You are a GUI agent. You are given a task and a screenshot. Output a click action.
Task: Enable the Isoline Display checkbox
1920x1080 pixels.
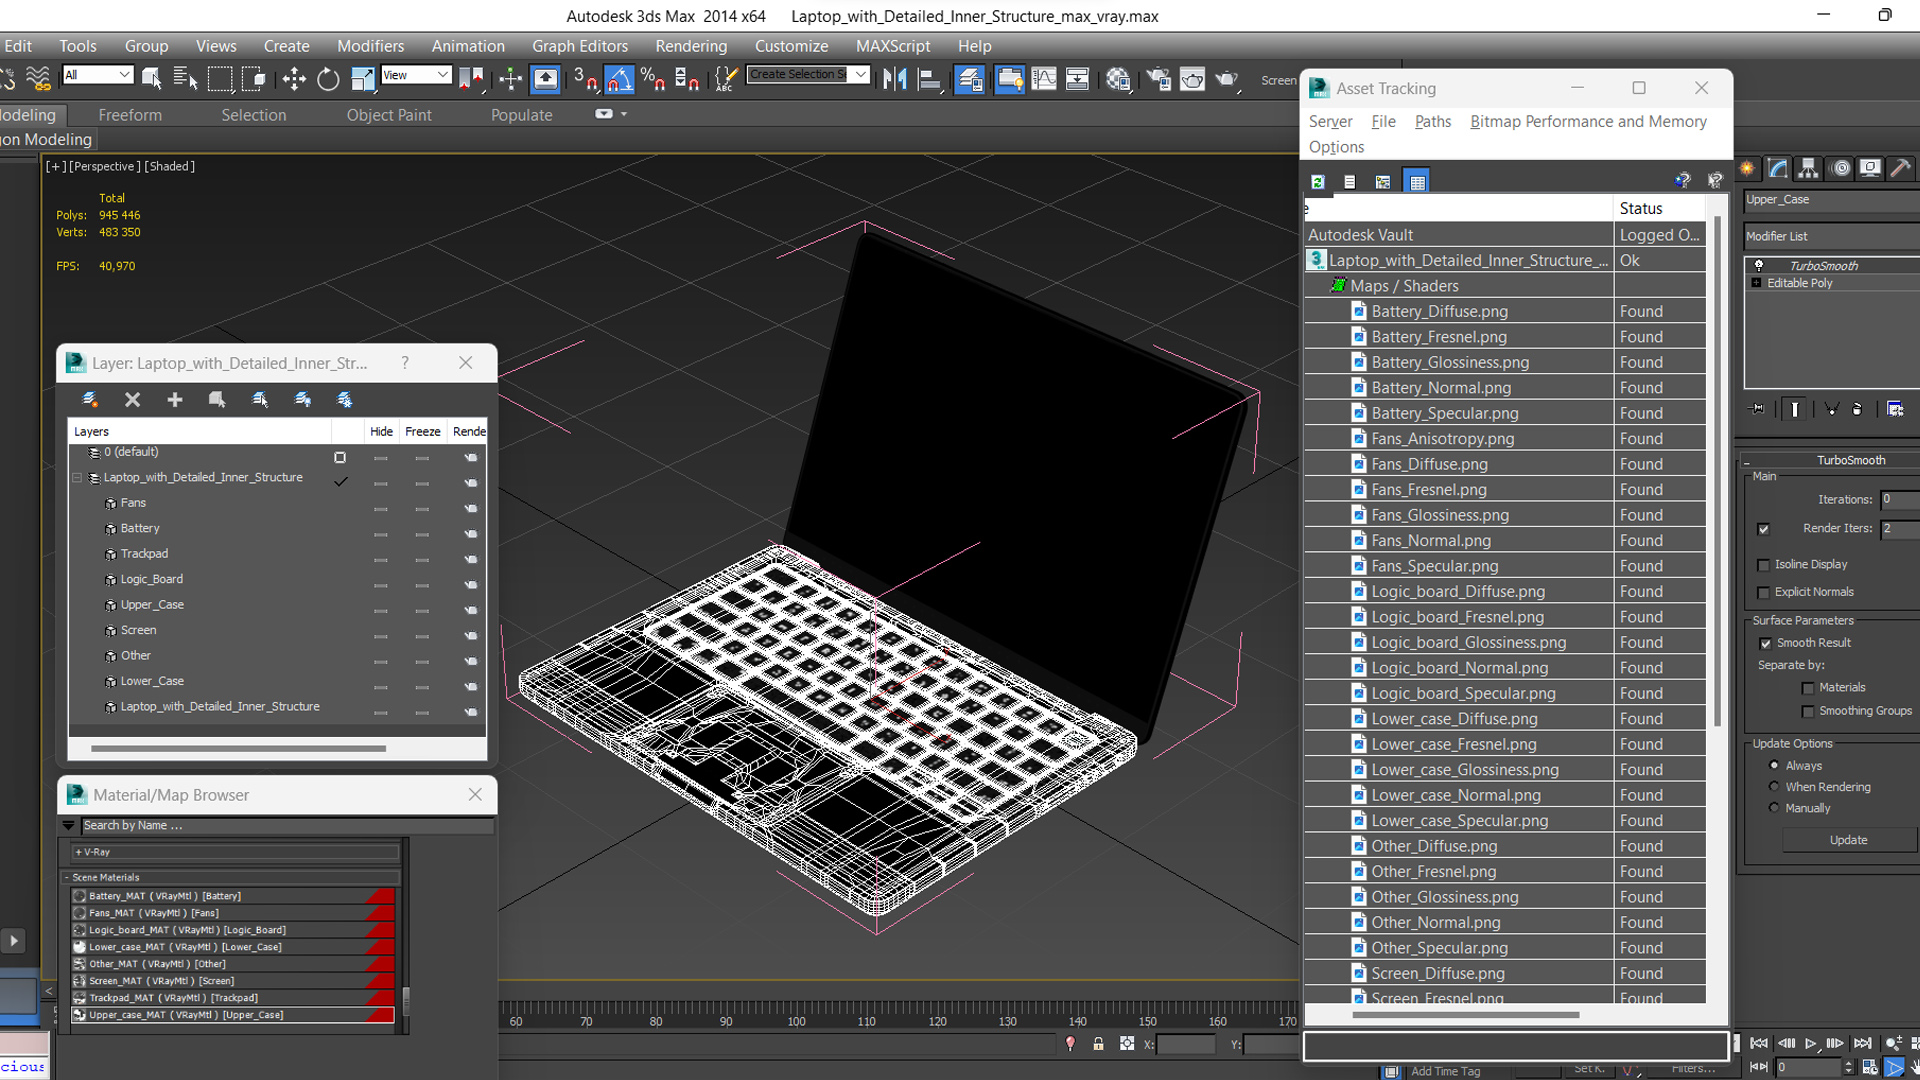1764,565
